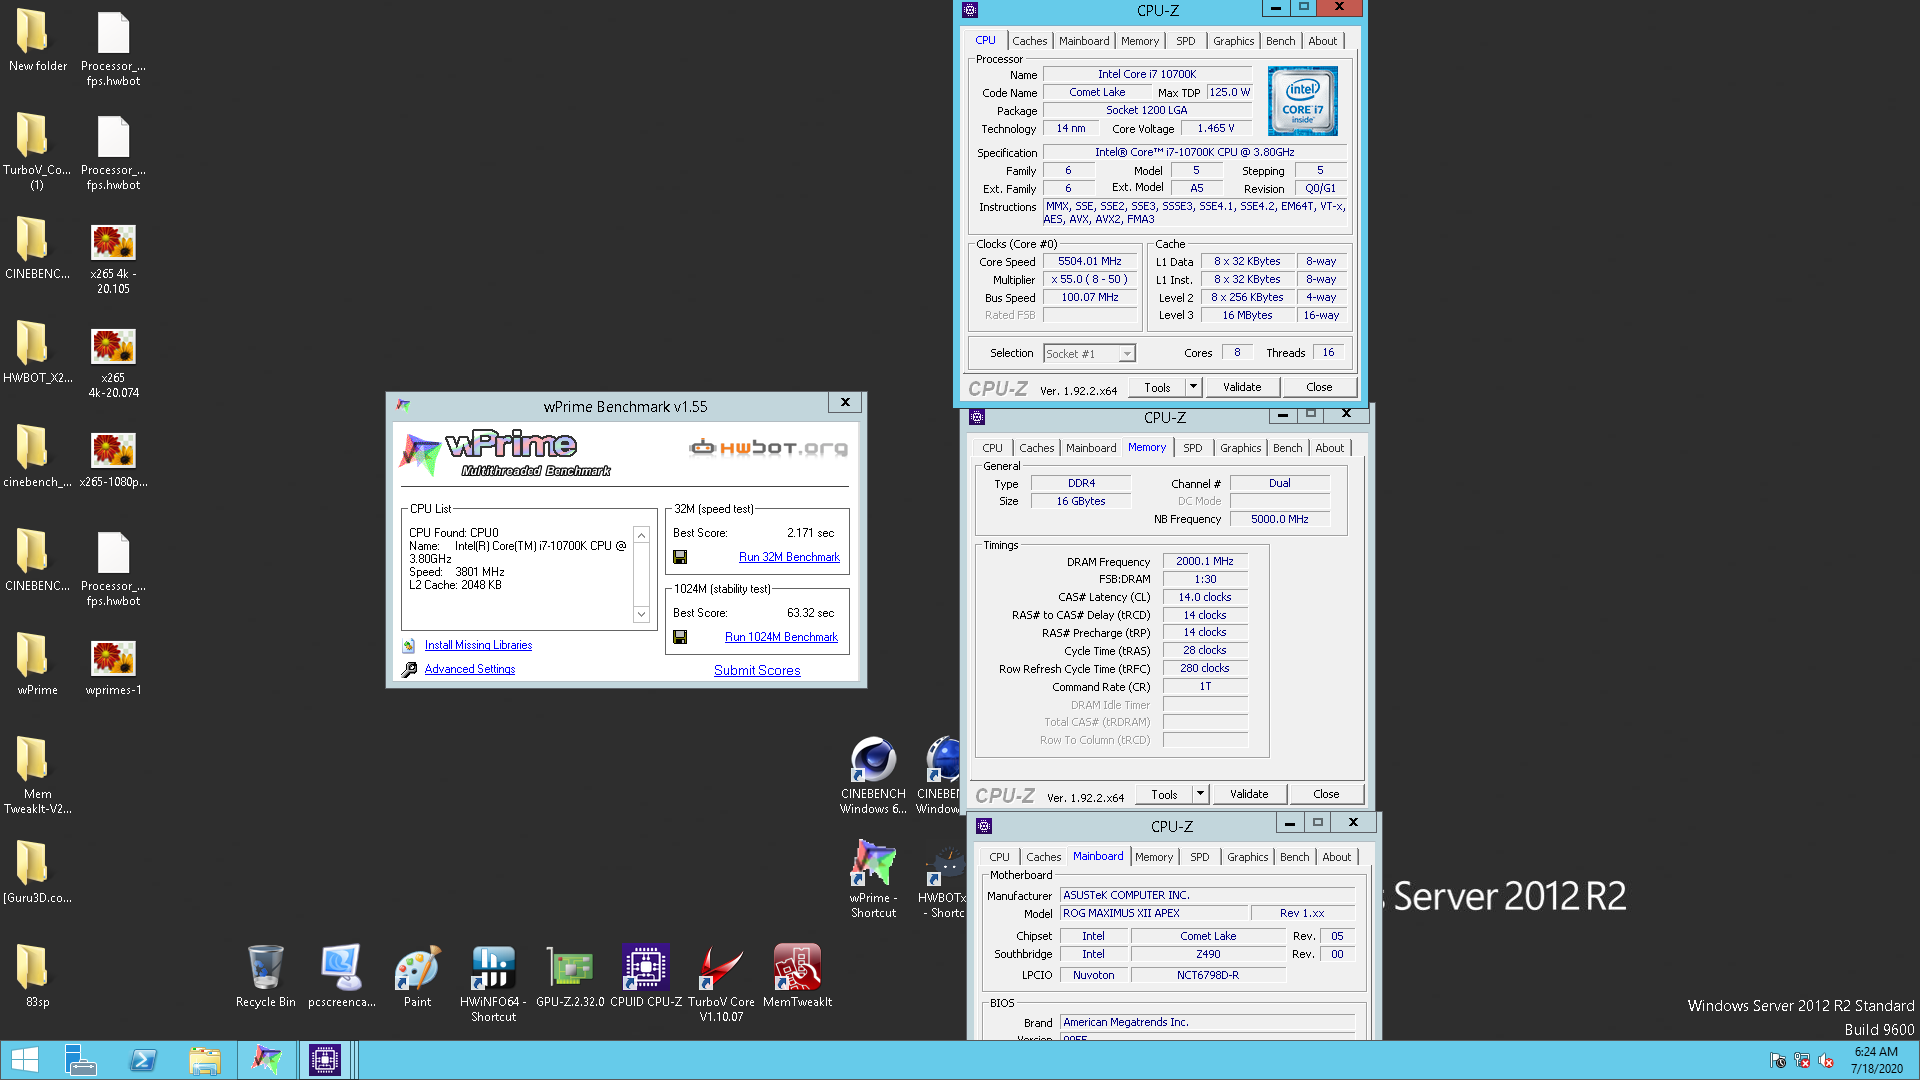Click the Submit Scores link
The image size is (1920, 1080).
[757, 670]
